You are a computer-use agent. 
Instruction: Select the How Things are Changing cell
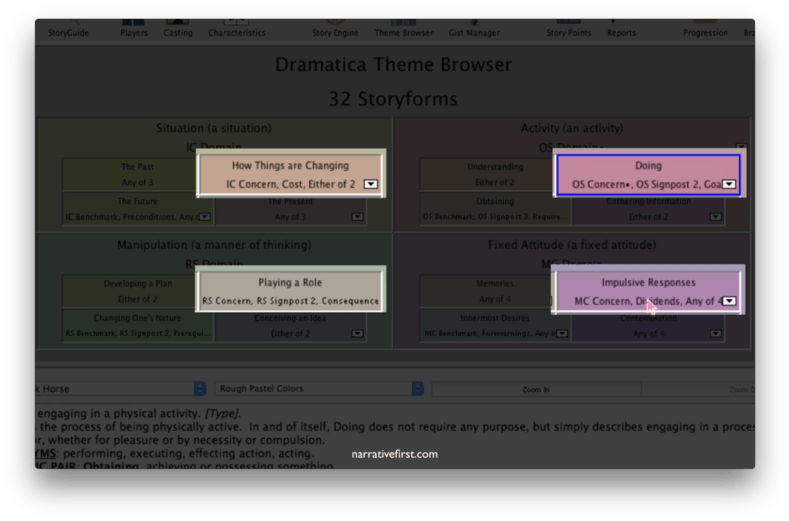click(x=290, y=174)
